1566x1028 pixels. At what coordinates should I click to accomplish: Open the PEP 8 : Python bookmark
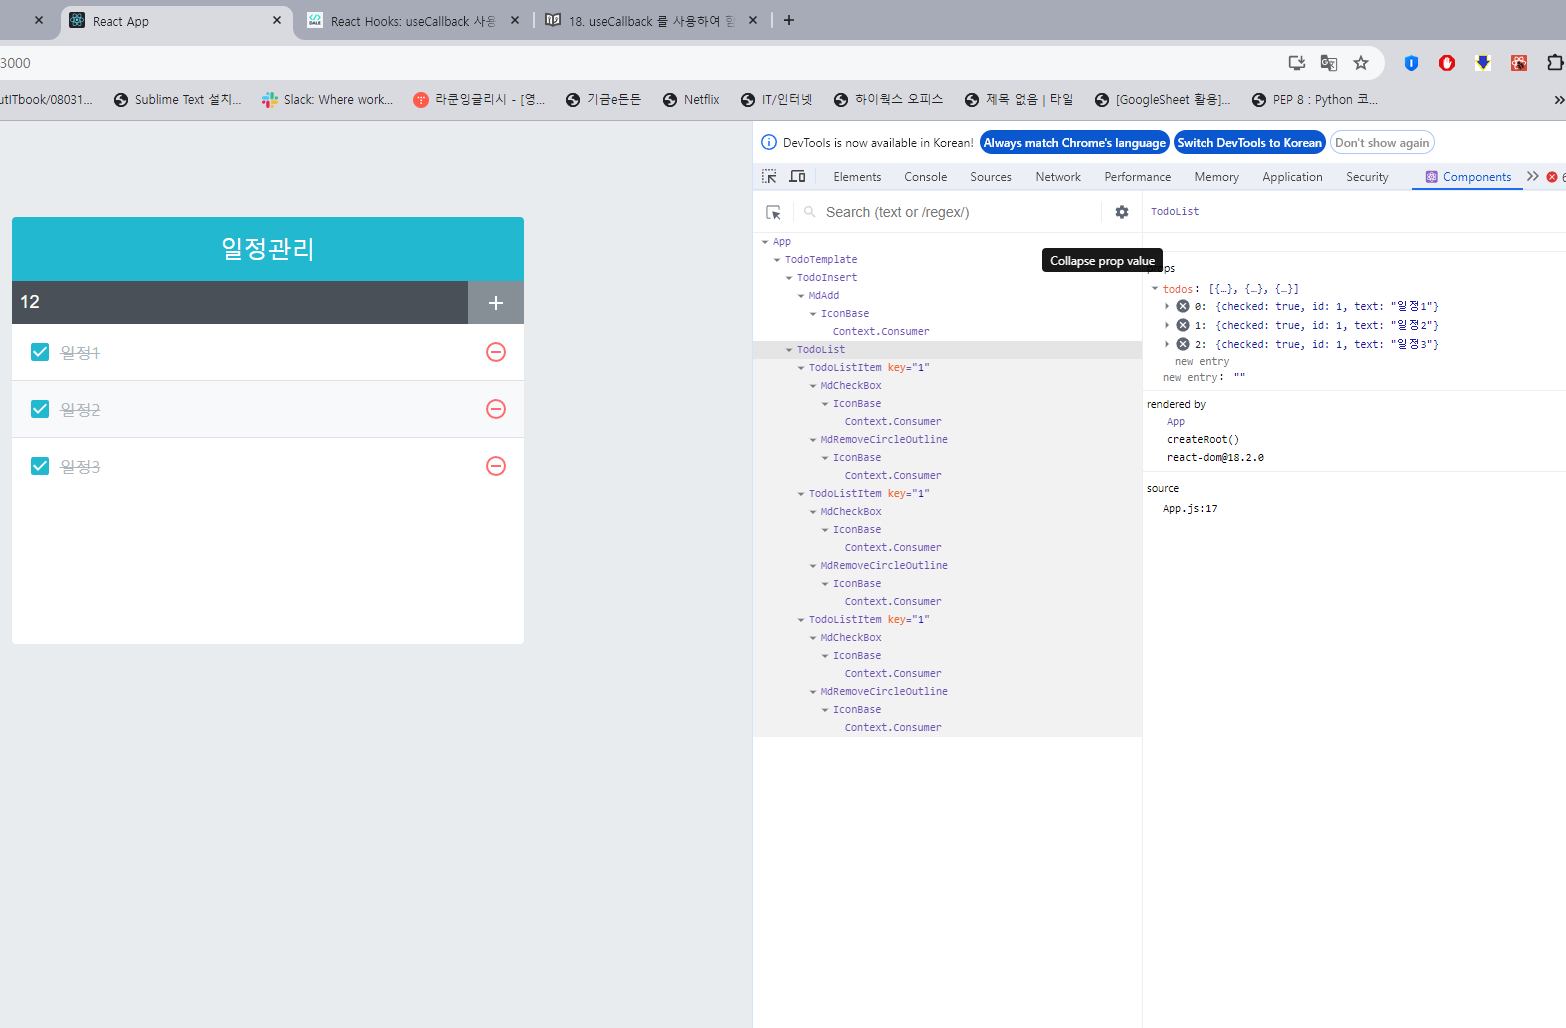pyautogui.click(x=1315, y=100)
